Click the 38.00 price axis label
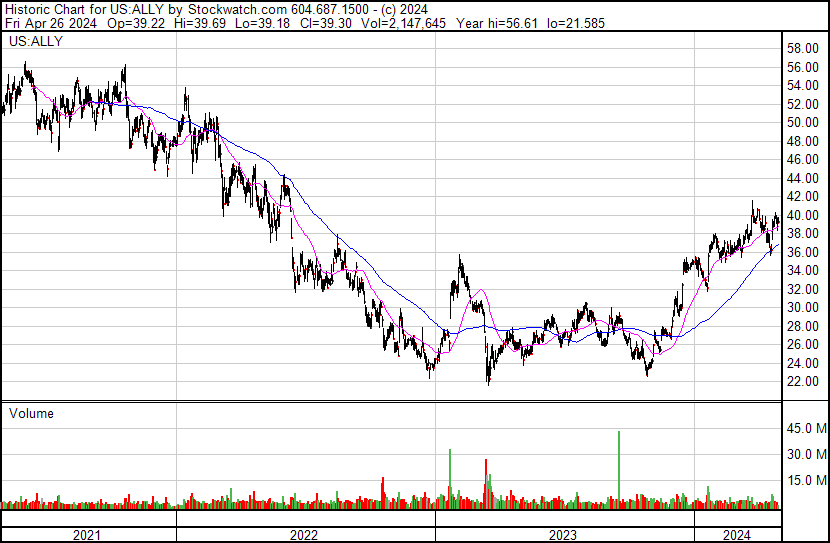 tap(802, 234)
